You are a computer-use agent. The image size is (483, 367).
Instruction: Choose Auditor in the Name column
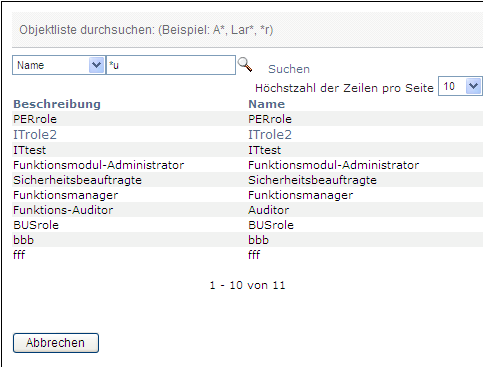tap(269, 210)
